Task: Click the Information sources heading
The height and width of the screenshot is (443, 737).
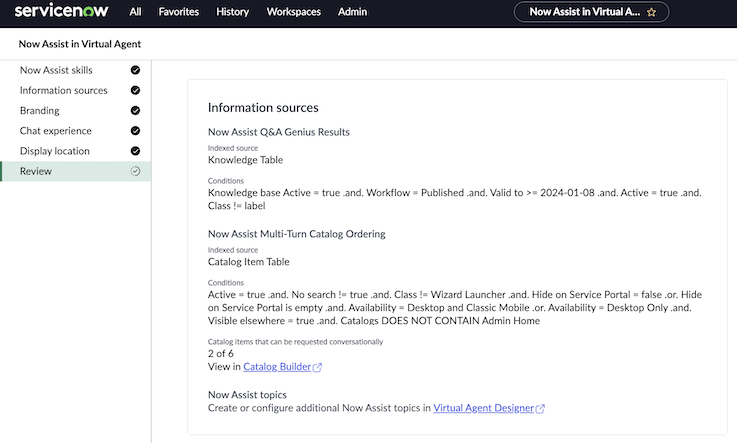Action: point(263,108)
